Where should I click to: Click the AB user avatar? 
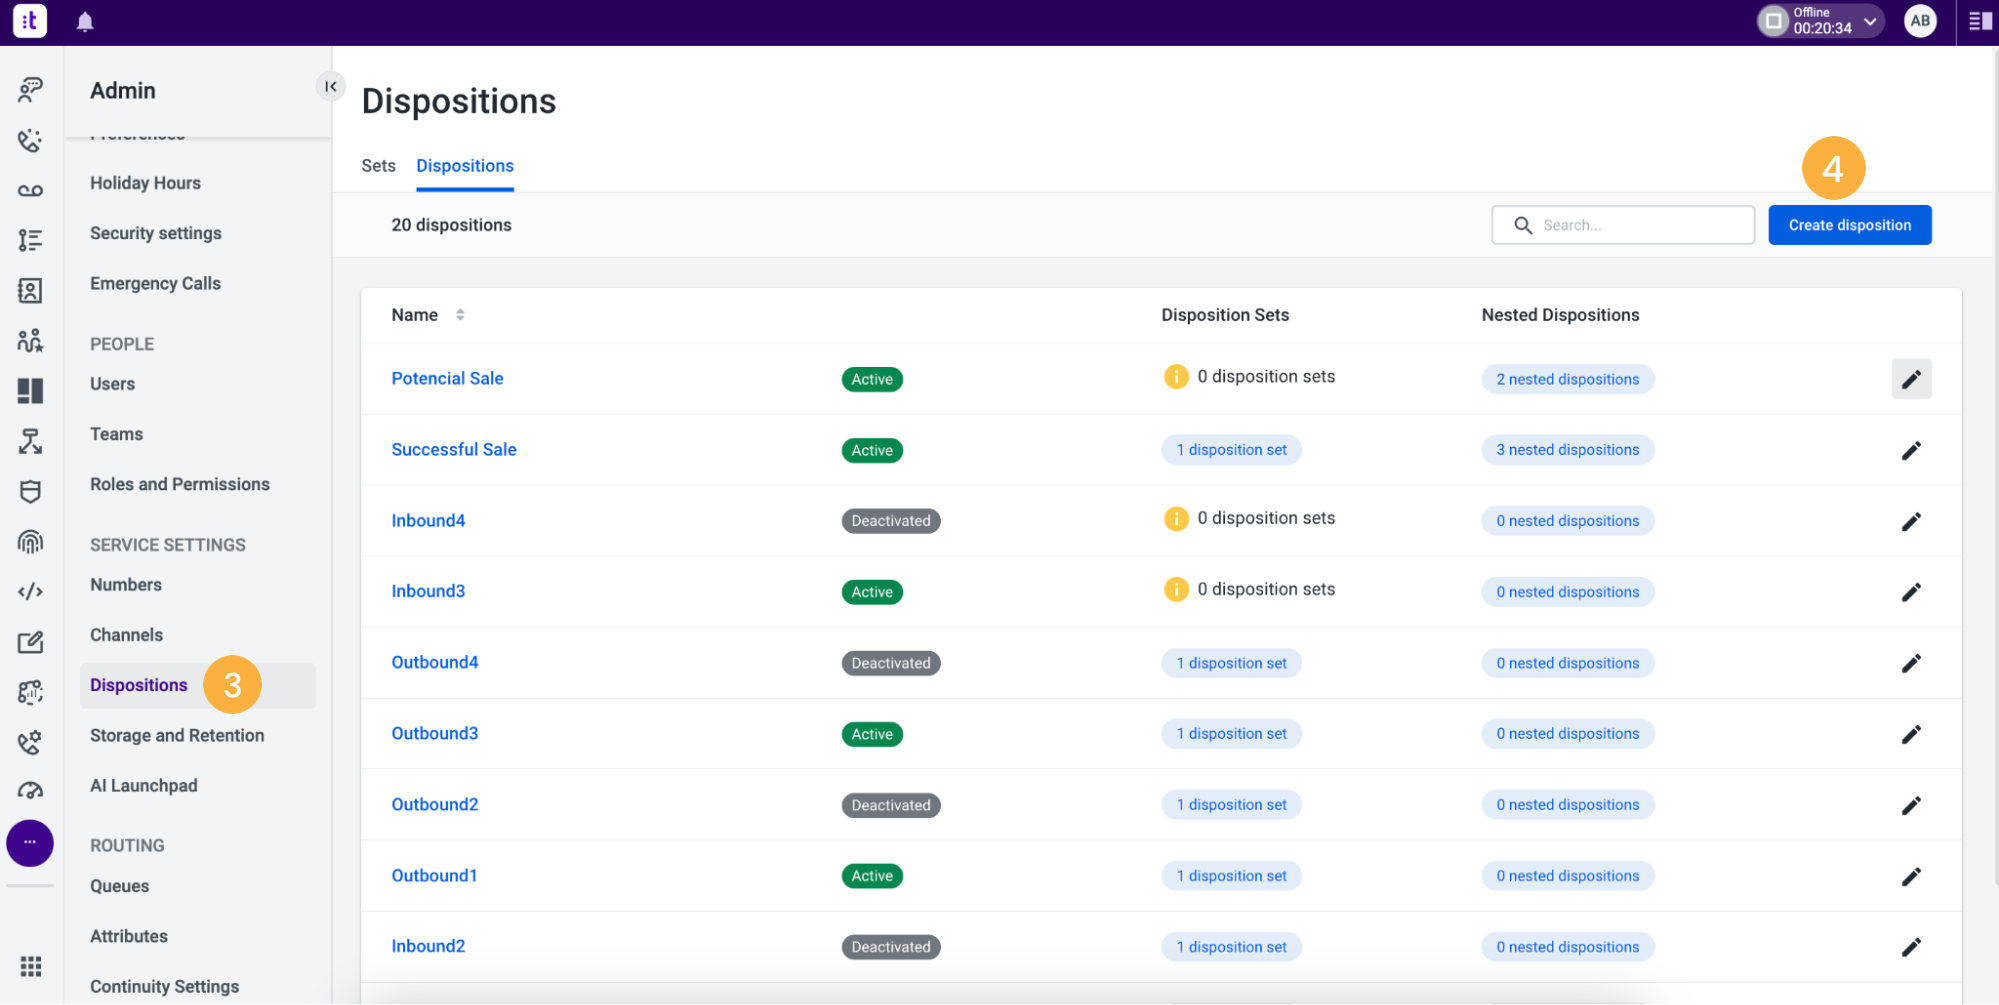coord(1920,21)
